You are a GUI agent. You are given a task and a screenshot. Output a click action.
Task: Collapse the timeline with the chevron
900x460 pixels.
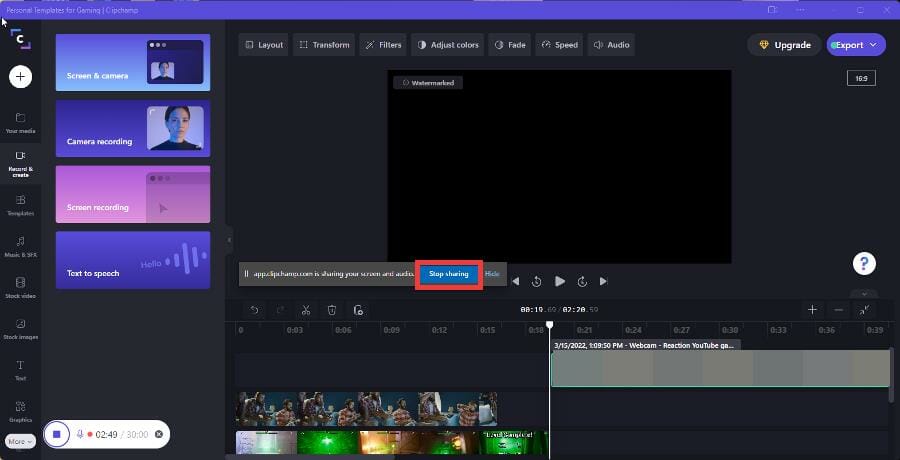(x=865, y=293)
